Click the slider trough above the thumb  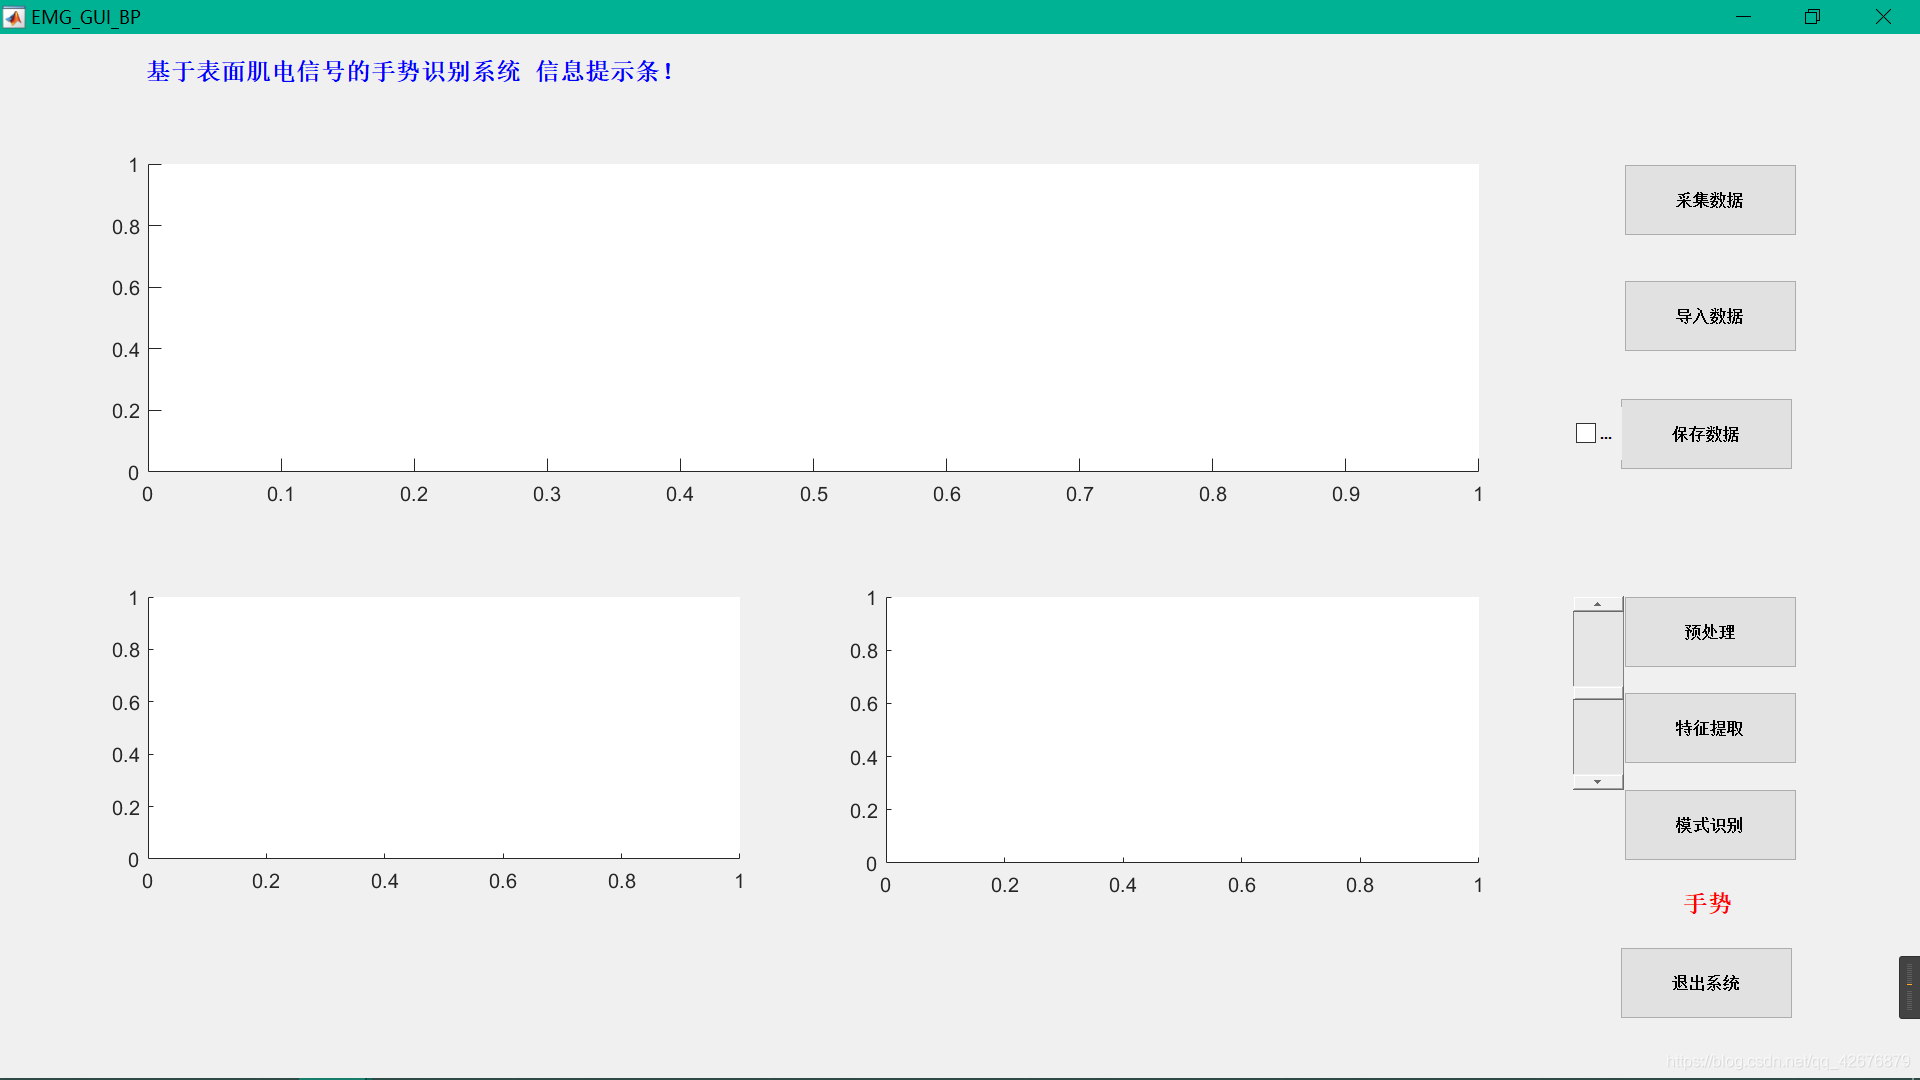tap(1597, 648)
